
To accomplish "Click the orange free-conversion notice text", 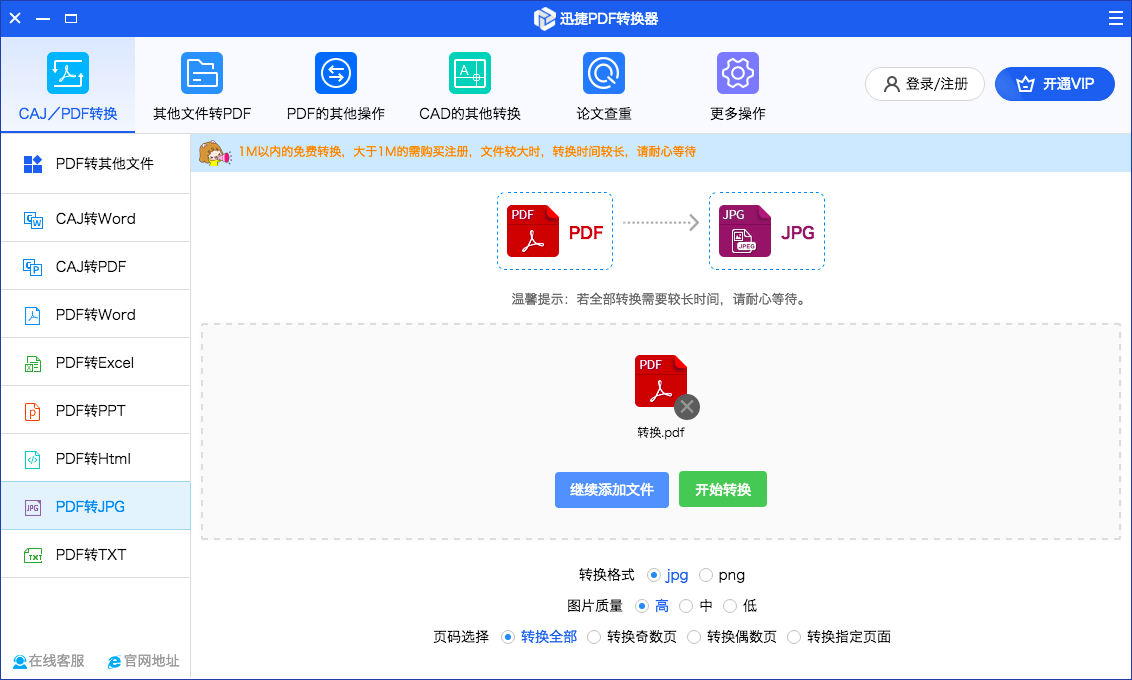I will (x=467, y=152).
